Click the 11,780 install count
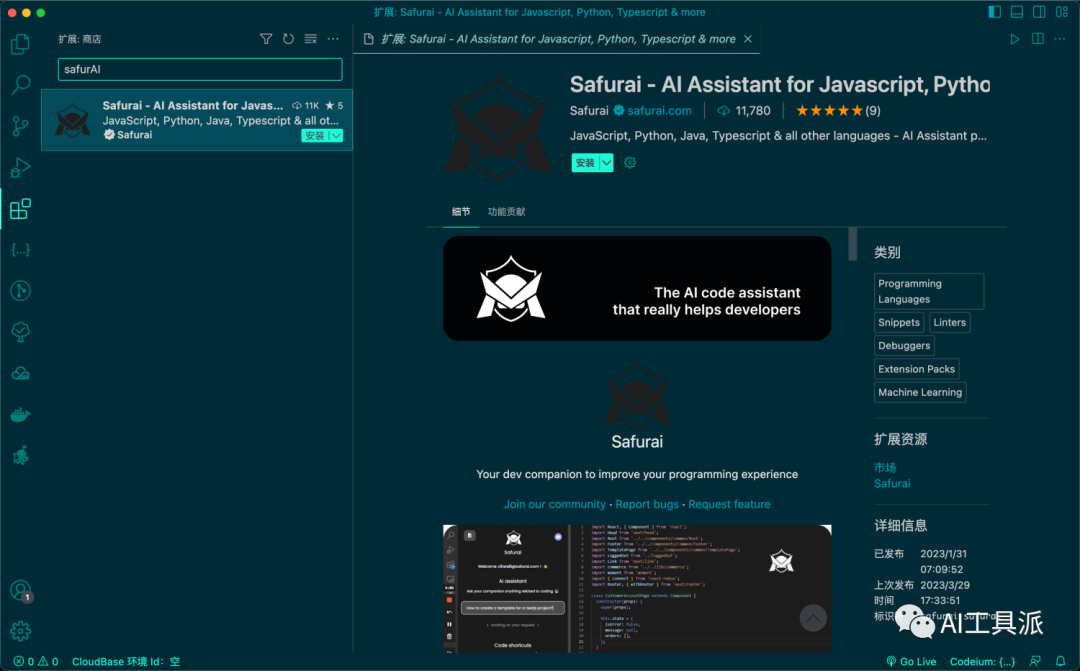The height and width of the screenshot is (671, 1080). [x=744, y=110]
